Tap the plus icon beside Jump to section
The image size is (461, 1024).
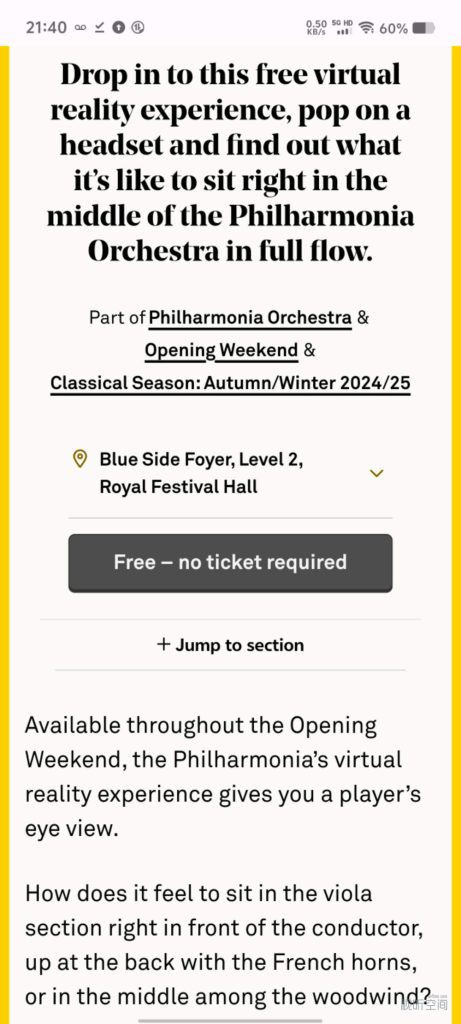click(x=163, y=645)
